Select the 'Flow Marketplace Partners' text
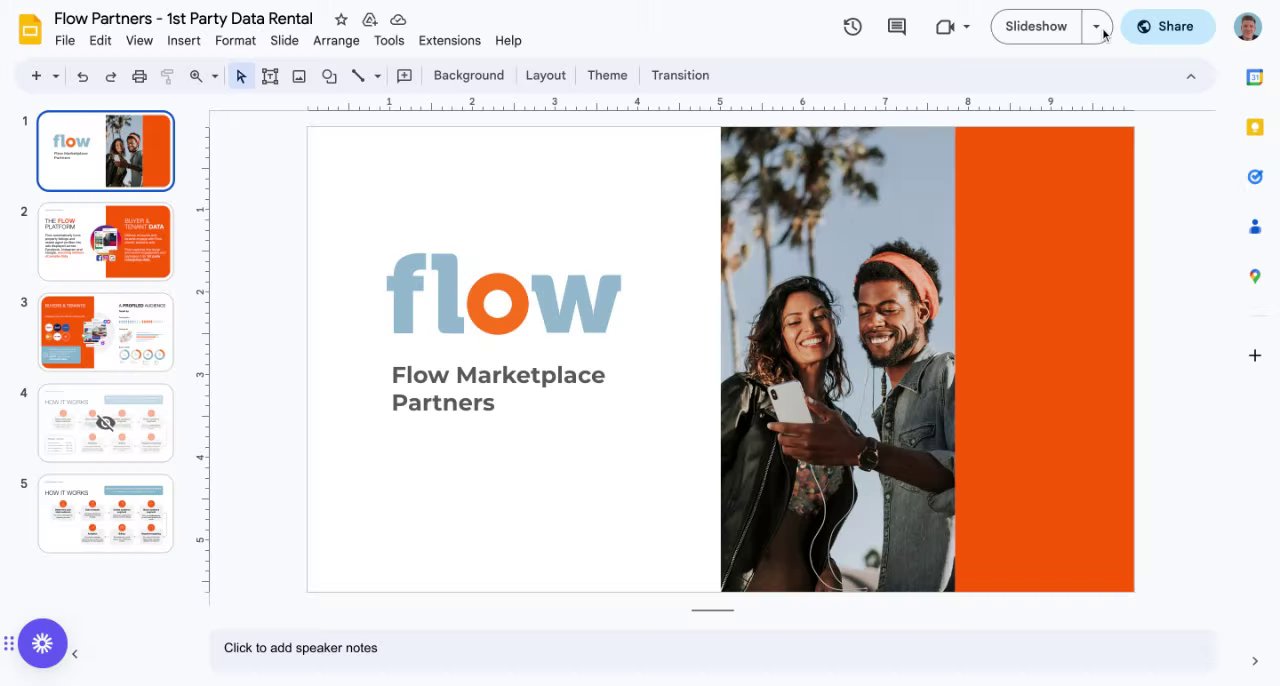The image size is (1280, 686). point(498,389)
